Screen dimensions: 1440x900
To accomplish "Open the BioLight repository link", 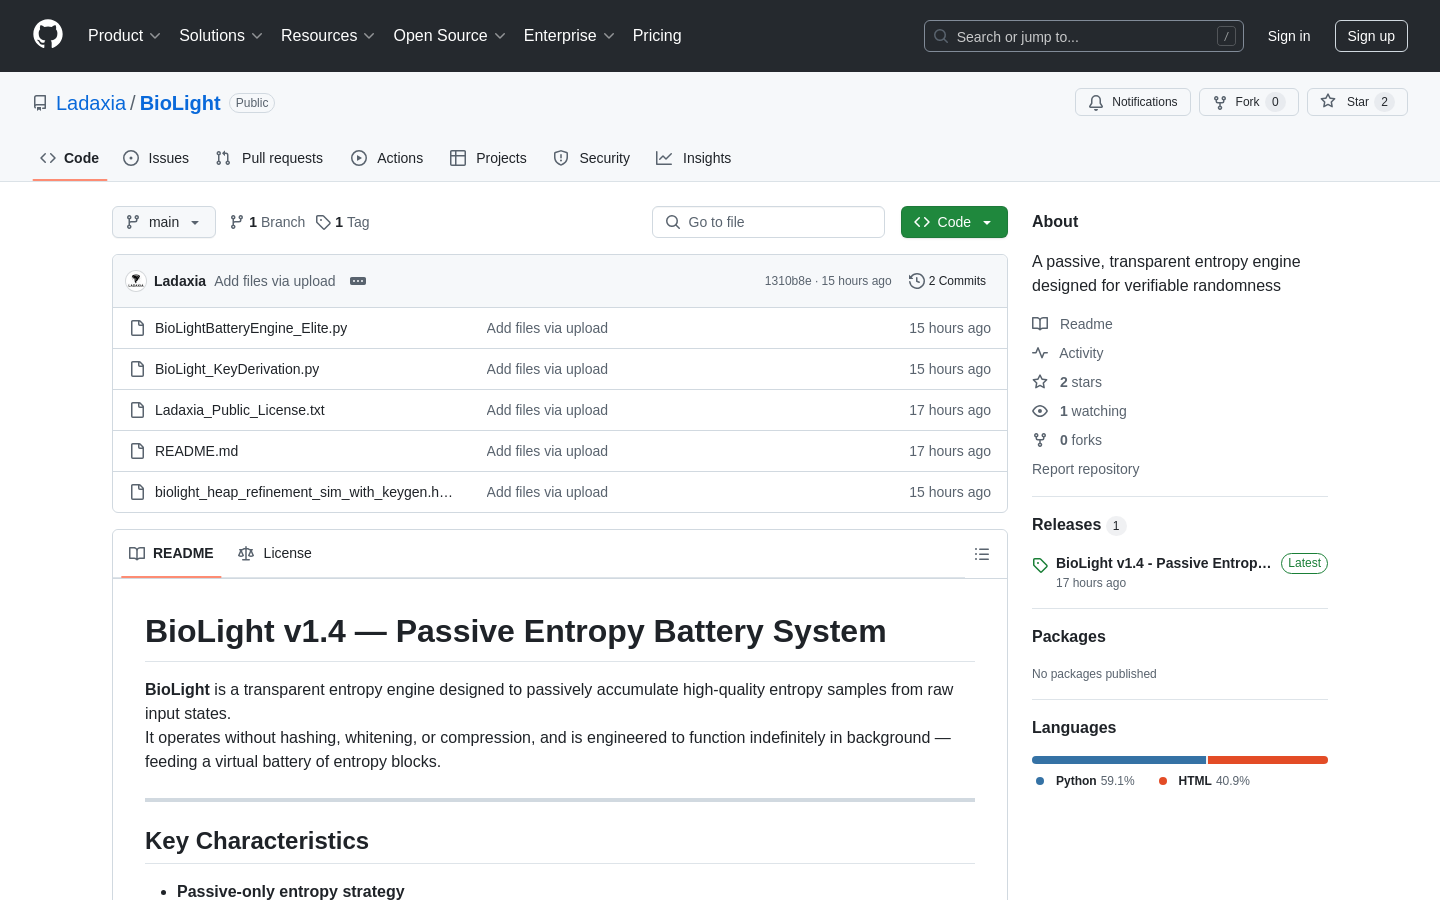I will pyautogui.click(x=180, y=103).
